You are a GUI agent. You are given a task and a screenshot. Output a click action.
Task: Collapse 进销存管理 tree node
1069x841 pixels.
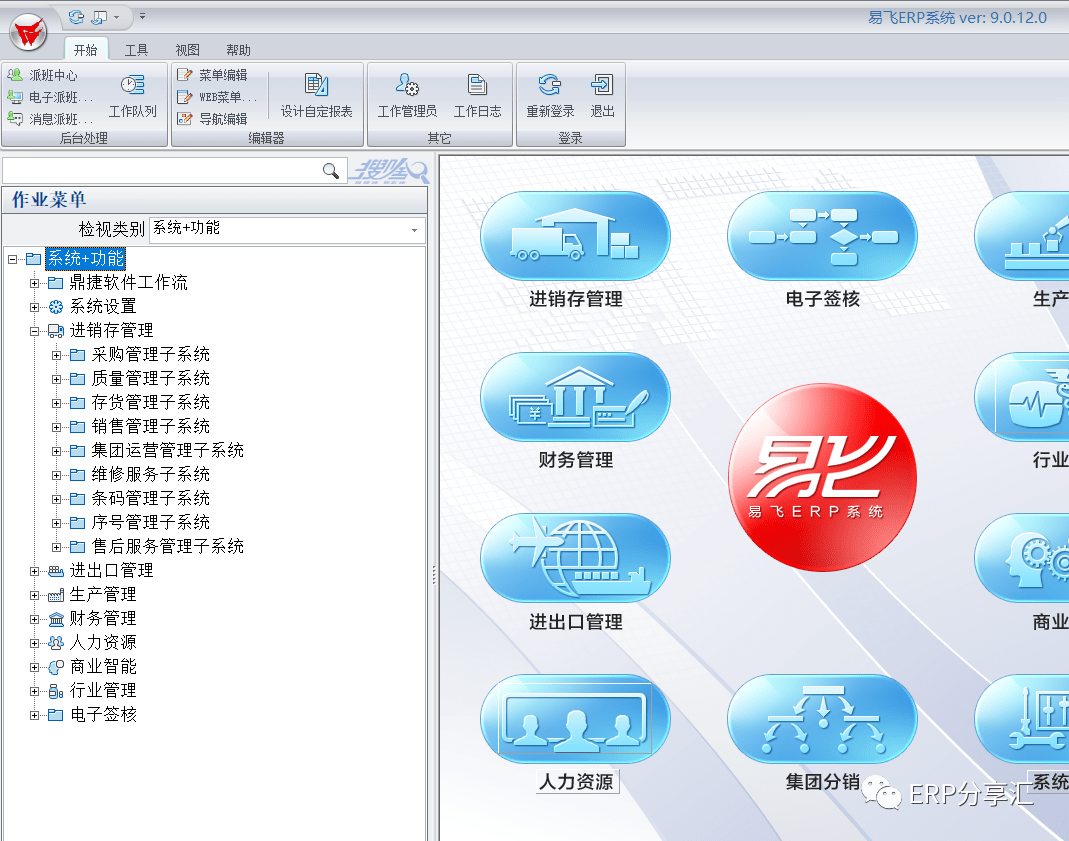(x=34, y=331)
